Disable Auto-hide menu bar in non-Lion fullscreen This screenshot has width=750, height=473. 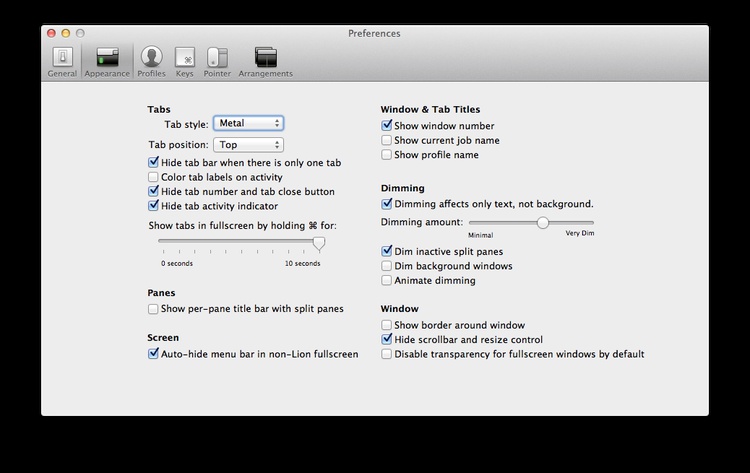tap(153, 354)
